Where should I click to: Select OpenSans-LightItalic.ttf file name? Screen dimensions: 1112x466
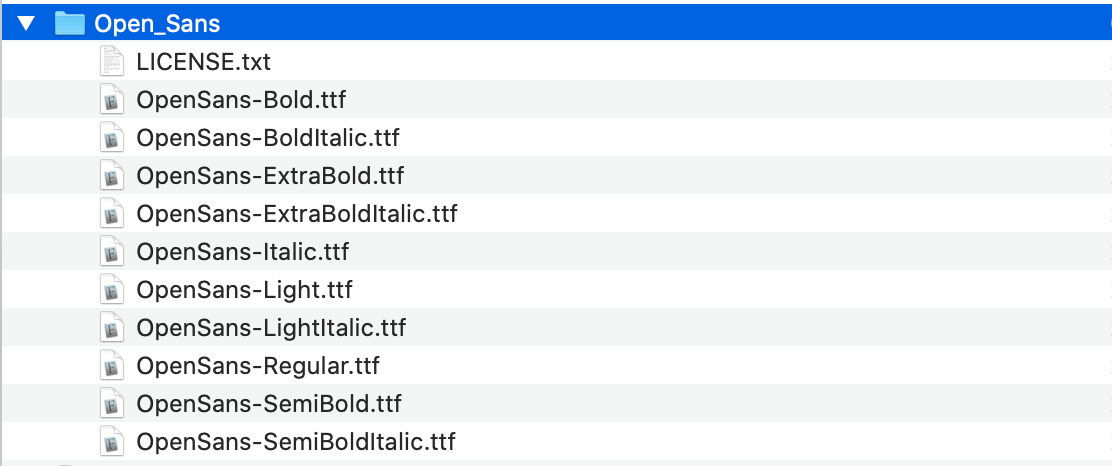coord(271,328)
